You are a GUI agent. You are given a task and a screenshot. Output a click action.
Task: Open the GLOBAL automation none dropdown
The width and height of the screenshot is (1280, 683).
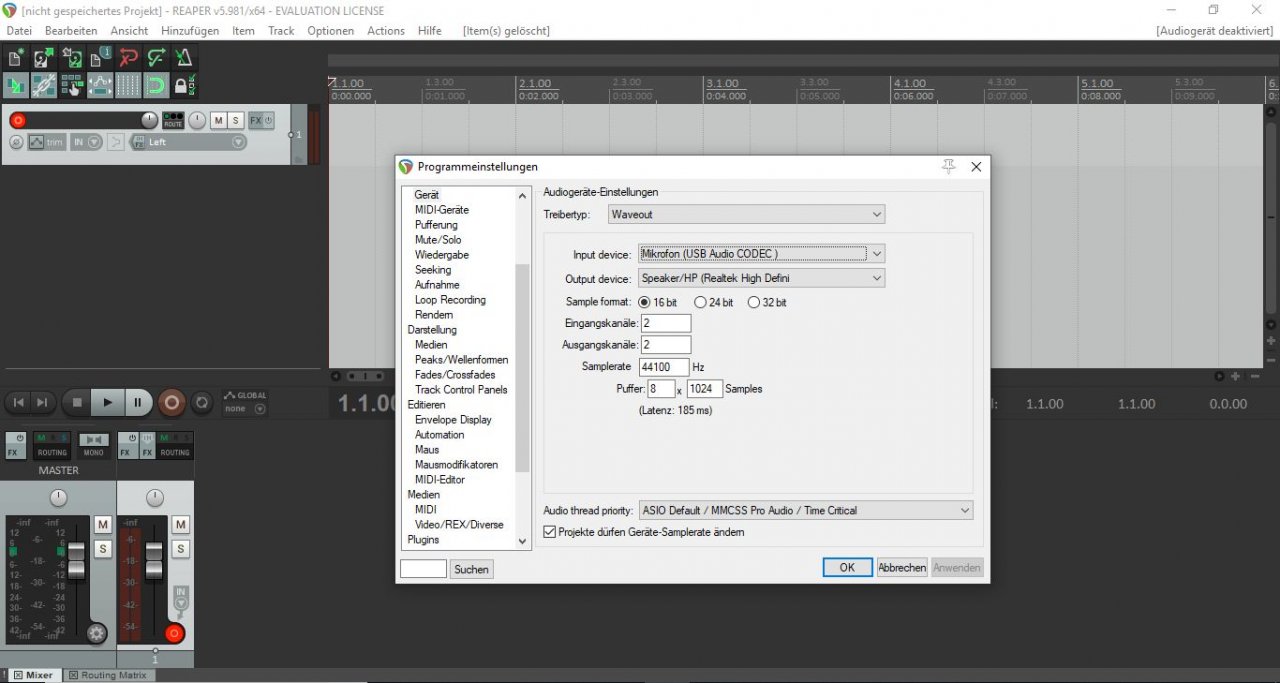point(245,408)
